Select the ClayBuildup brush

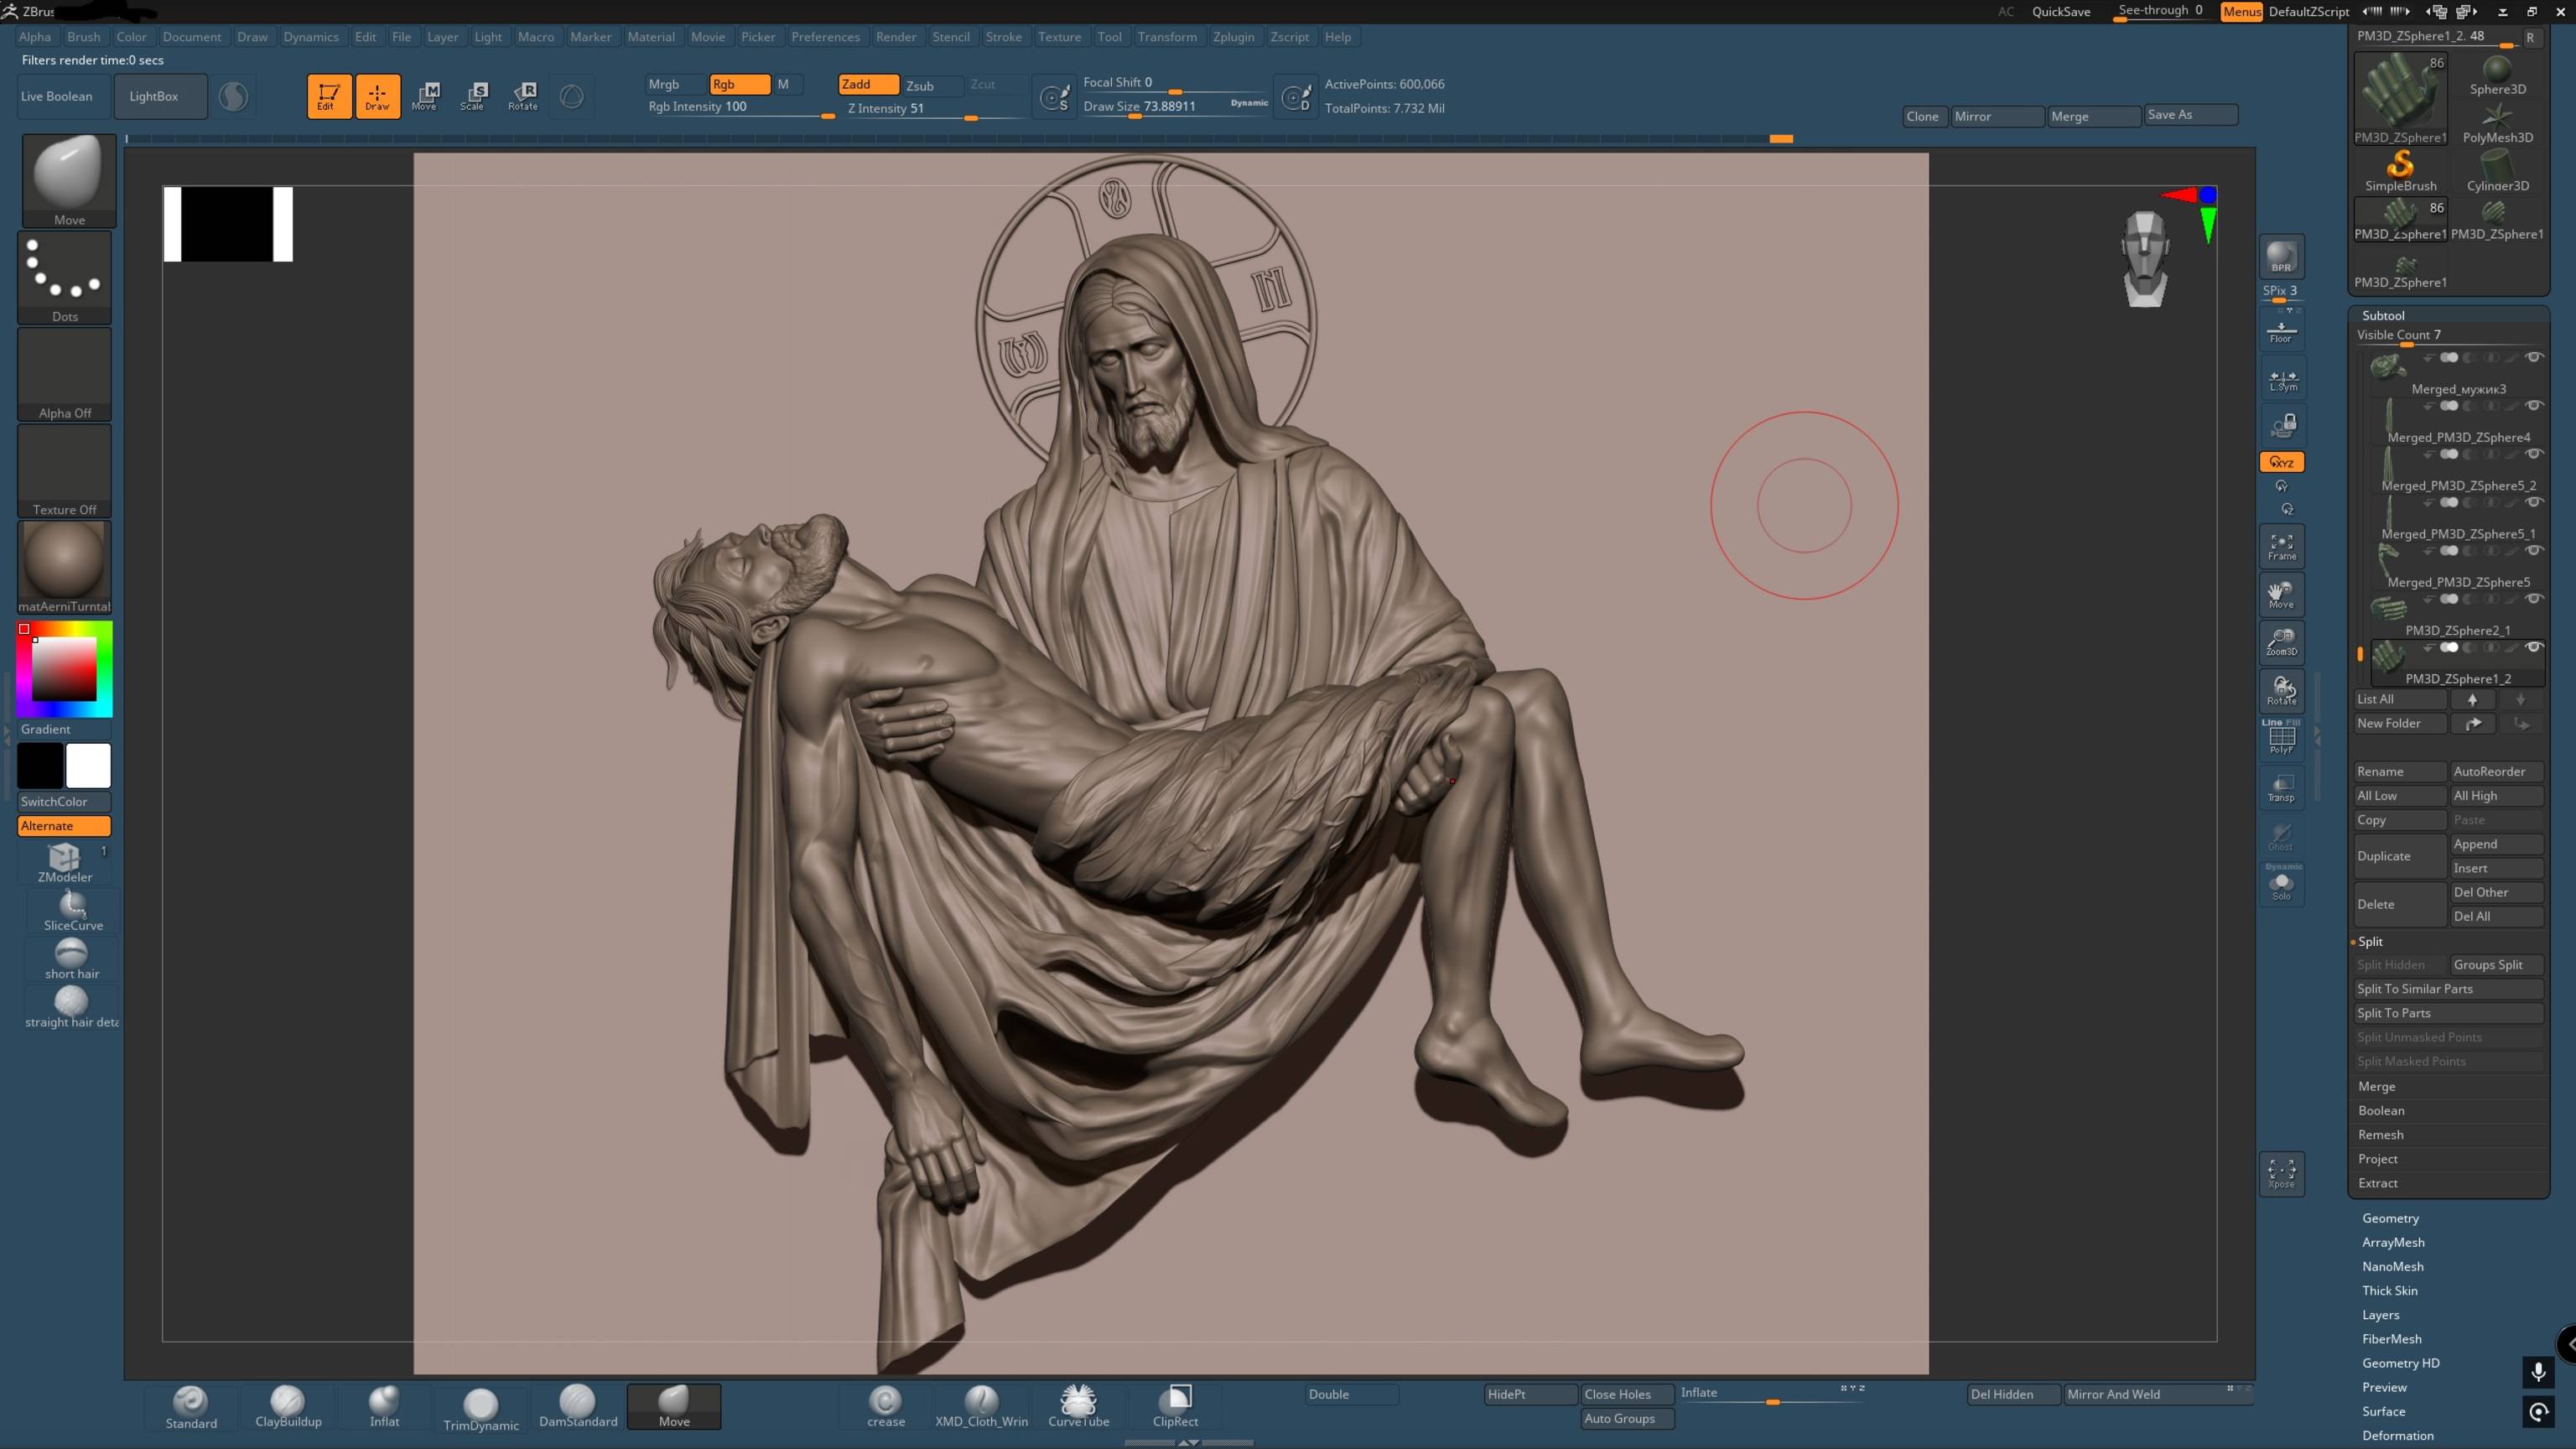pos(288,1405)
